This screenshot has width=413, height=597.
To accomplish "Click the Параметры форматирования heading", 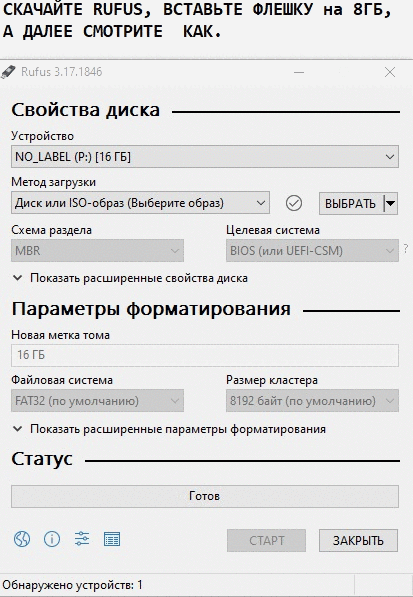I will [151, 309].
